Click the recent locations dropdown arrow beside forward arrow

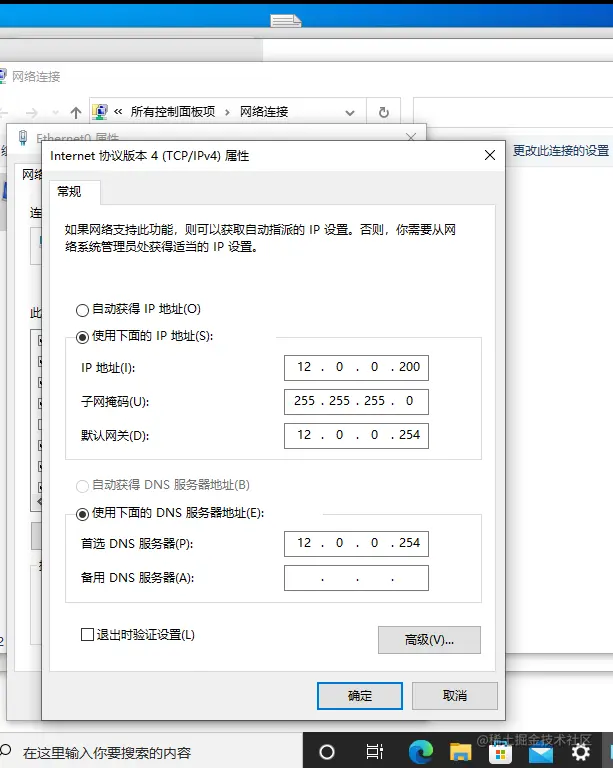point(55,113)
